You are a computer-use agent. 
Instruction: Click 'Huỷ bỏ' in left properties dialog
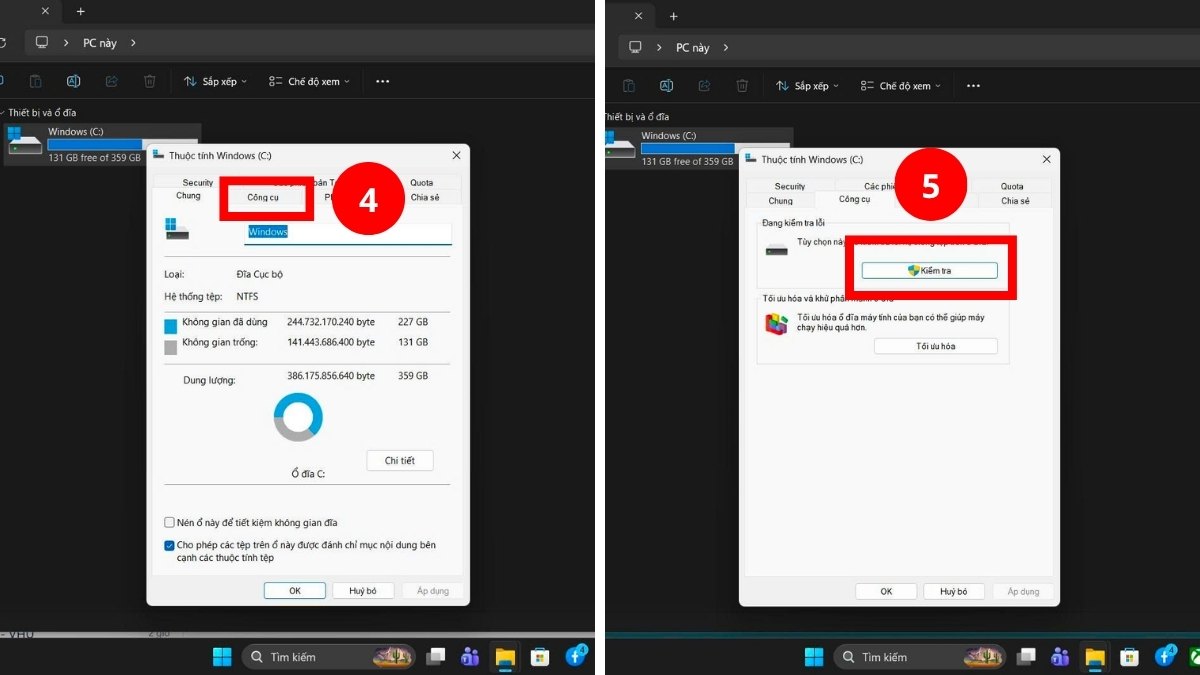pyautogui.click(x=363, y=591)
